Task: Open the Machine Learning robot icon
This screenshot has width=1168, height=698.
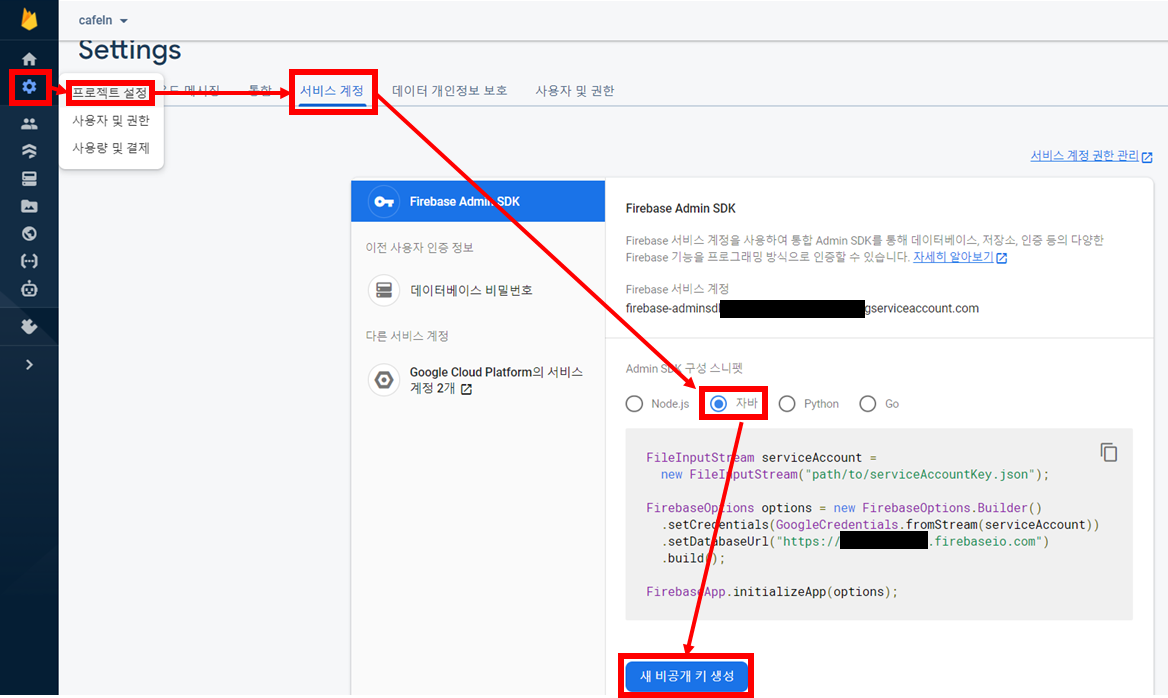Action: click(29, 289)
